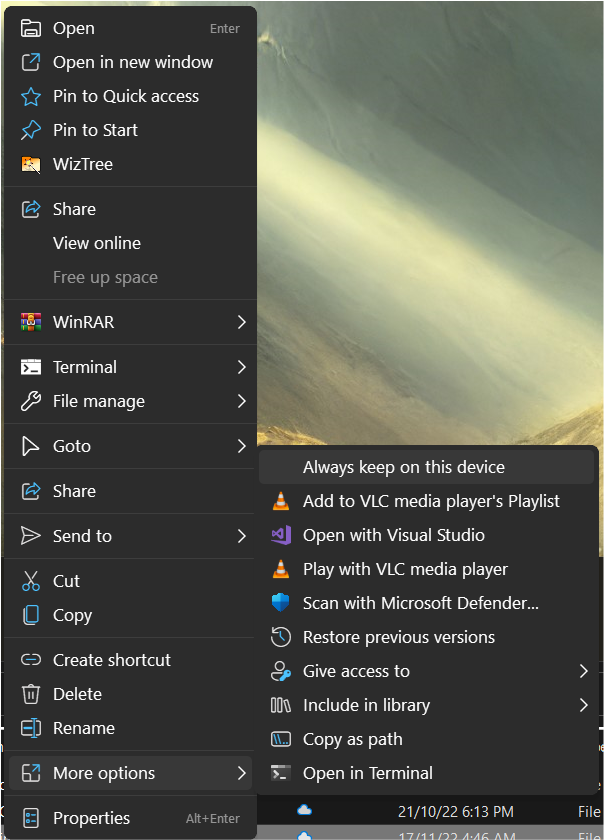Click the Delete trash icon
This screenshot has height=840, width=604.
click(30, 694)
